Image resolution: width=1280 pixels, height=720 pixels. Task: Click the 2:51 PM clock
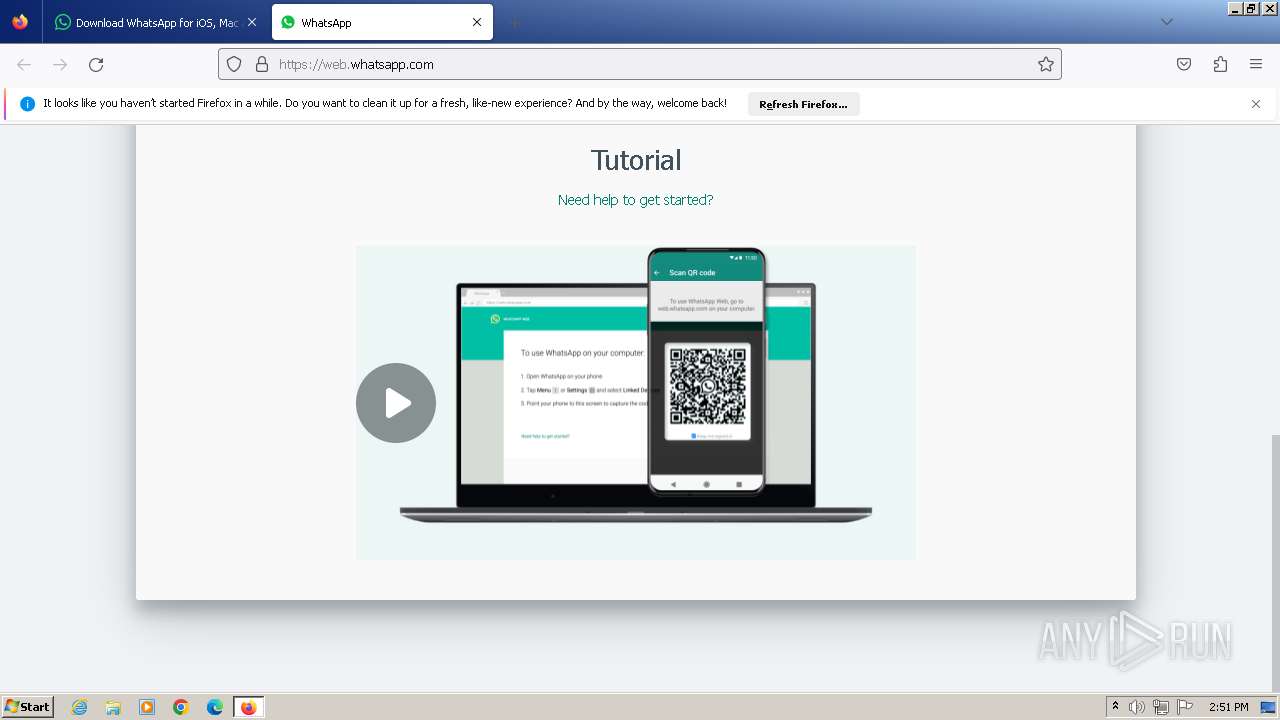(1228, 707)
